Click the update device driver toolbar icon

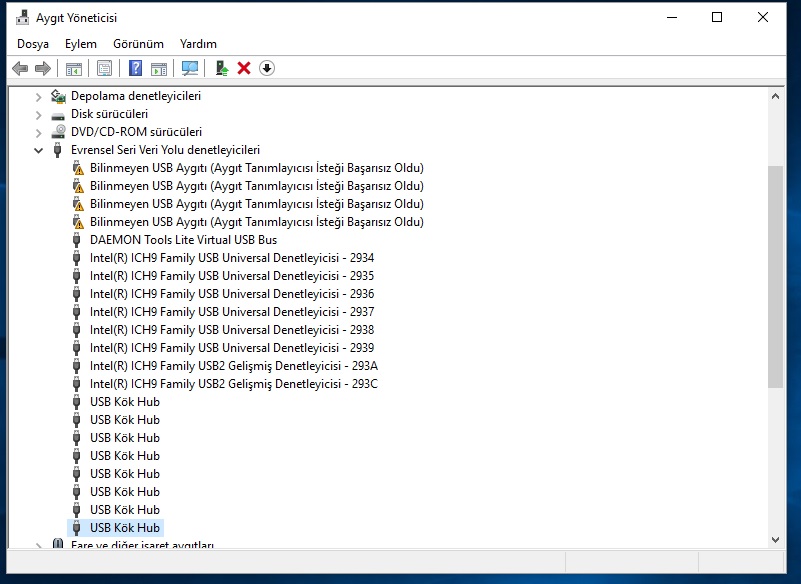(221, 68)
